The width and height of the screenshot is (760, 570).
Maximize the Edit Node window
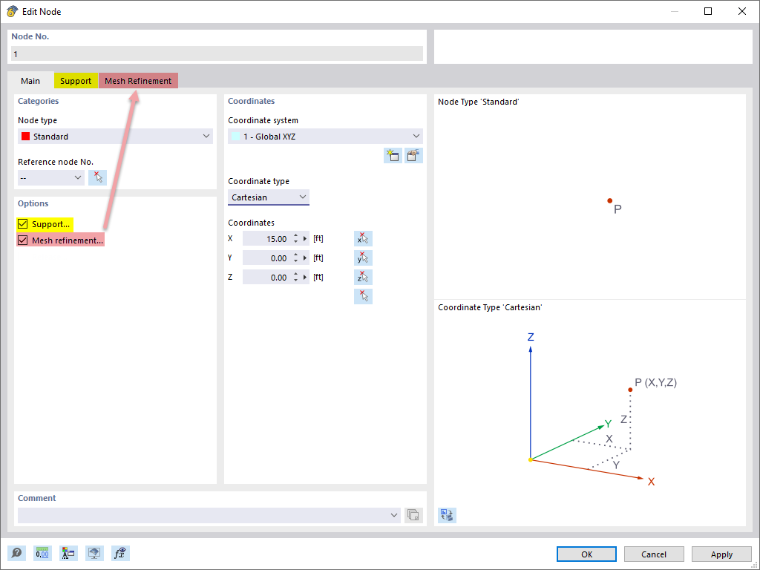(708, 11)
